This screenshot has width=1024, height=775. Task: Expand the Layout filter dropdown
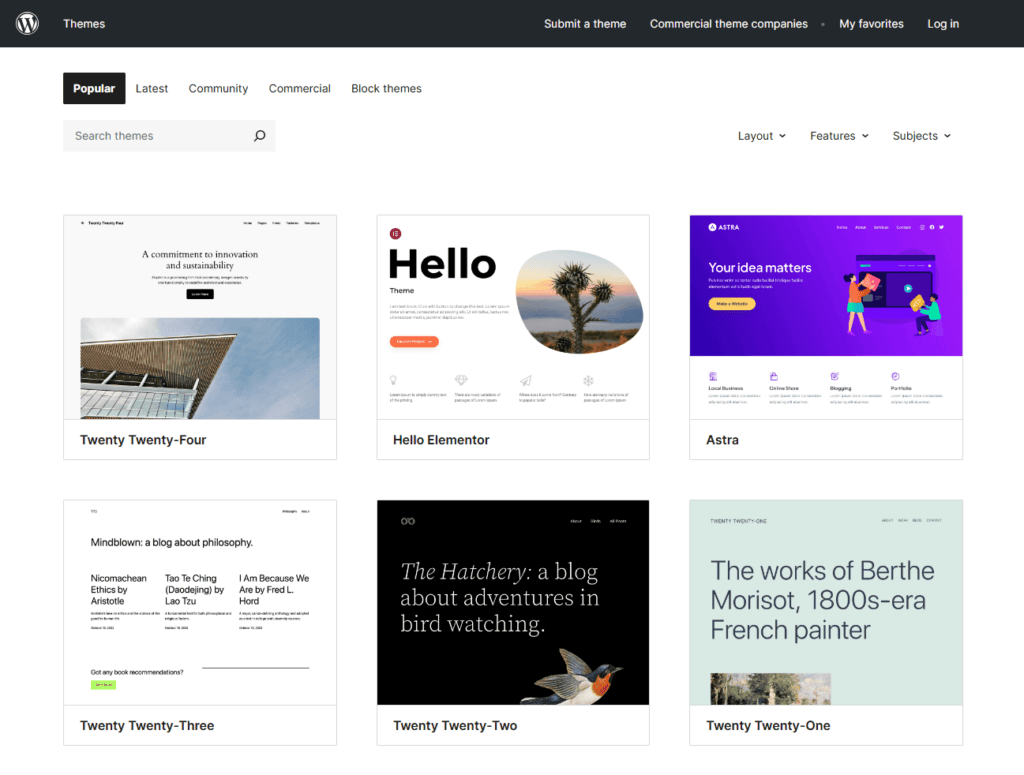click(x=762, y=136)
